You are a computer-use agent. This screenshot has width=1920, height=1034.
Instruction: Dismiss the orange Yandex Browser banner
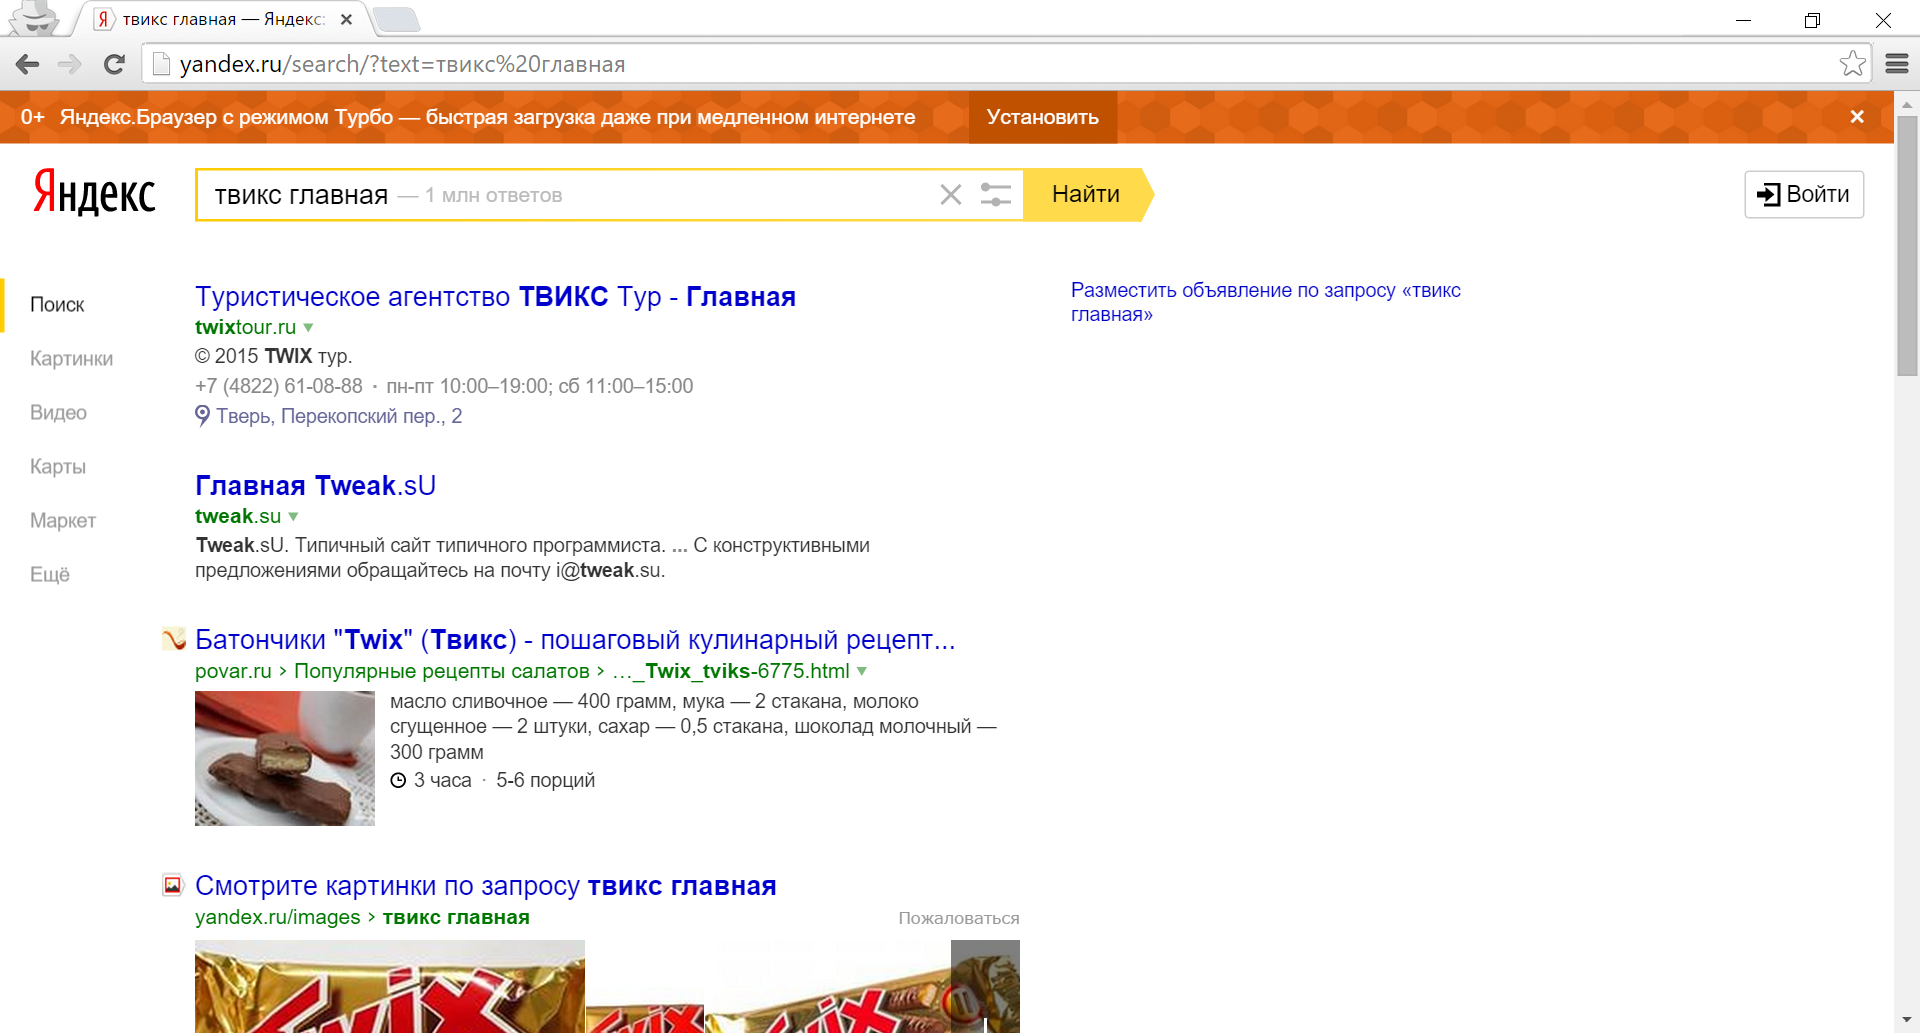pyautogui.click(x=1857, y=117)
